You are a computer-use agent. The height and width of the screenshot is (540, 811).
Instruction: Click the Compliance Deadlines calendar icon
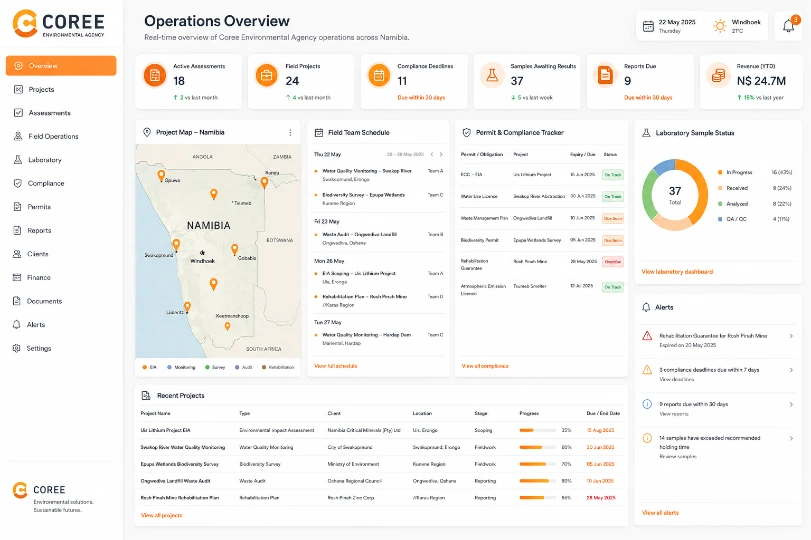coord(379,76)
